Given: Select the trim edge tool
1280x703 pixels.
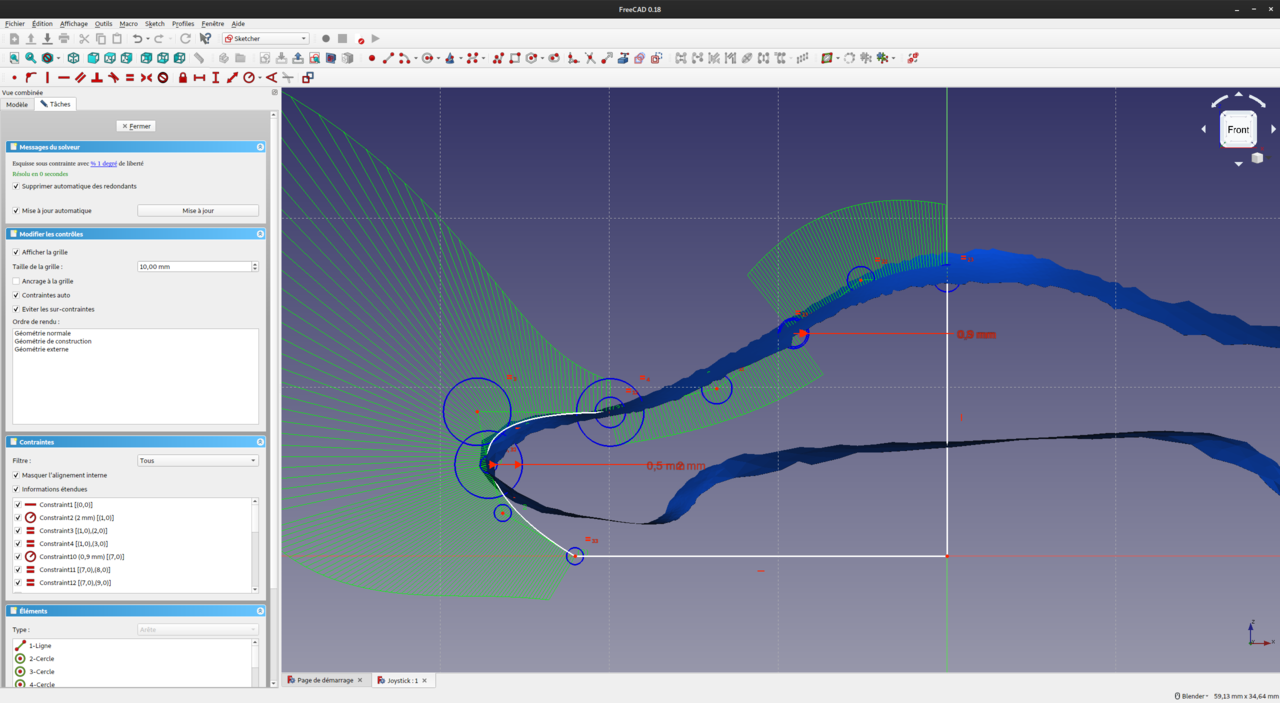Looking at the screenshot, I should 590,58.
